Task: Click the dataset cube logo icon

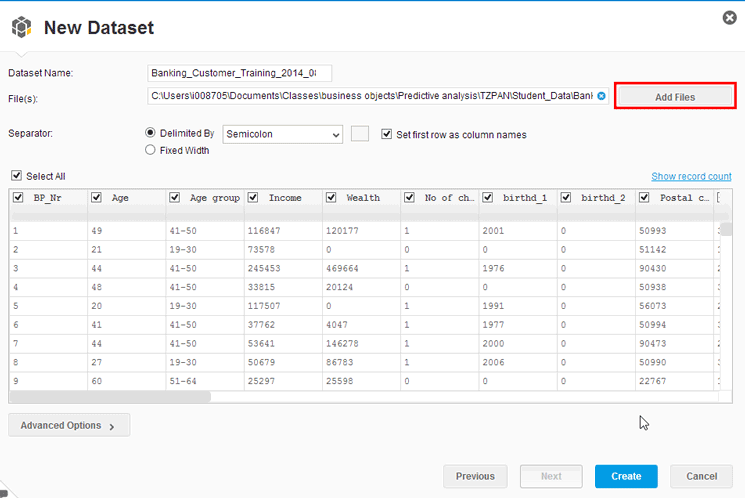Action: click(21, 27)
